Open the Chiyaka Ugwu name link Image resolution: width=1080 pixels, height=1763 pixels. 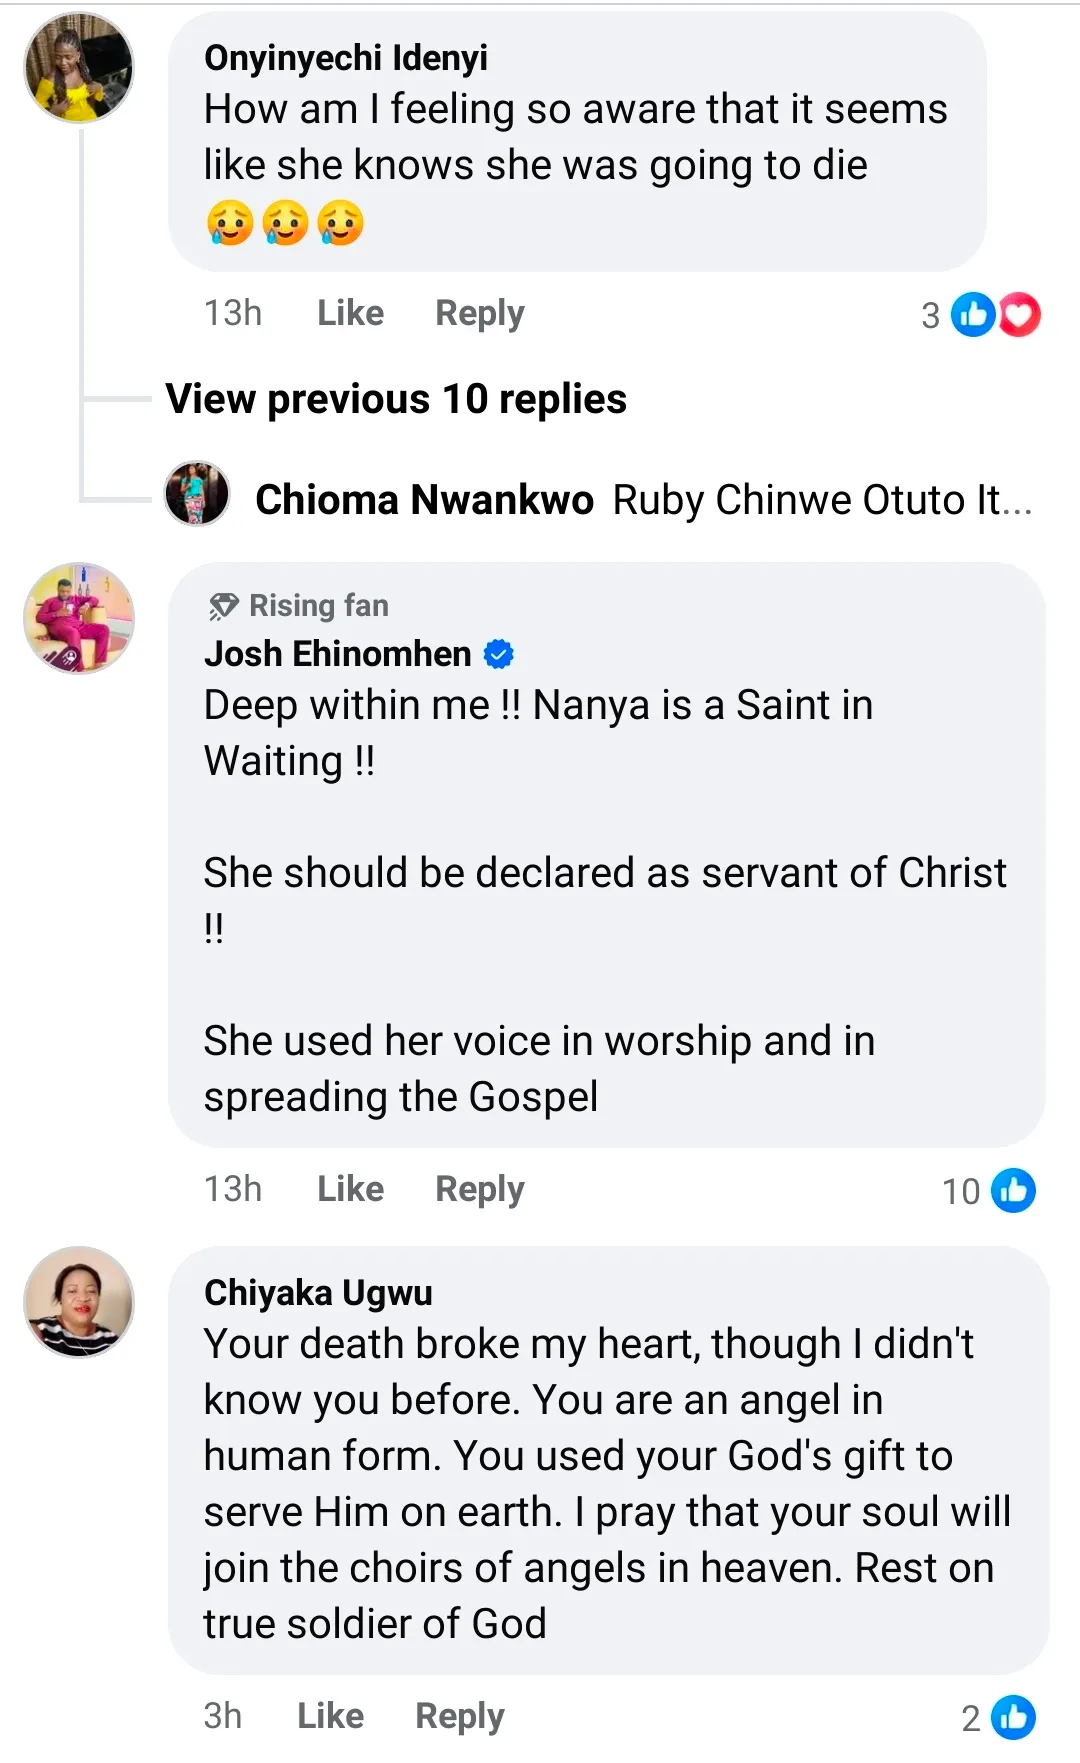coord(318,1293)
